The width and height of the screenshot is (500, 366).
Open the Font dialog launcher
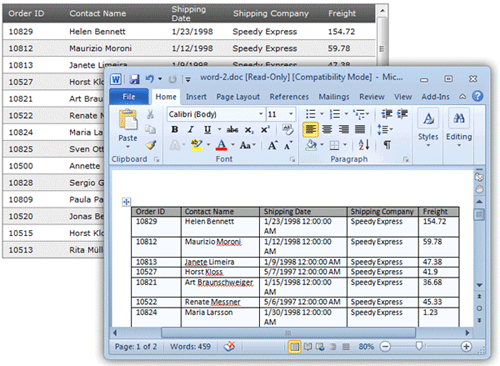292,160
